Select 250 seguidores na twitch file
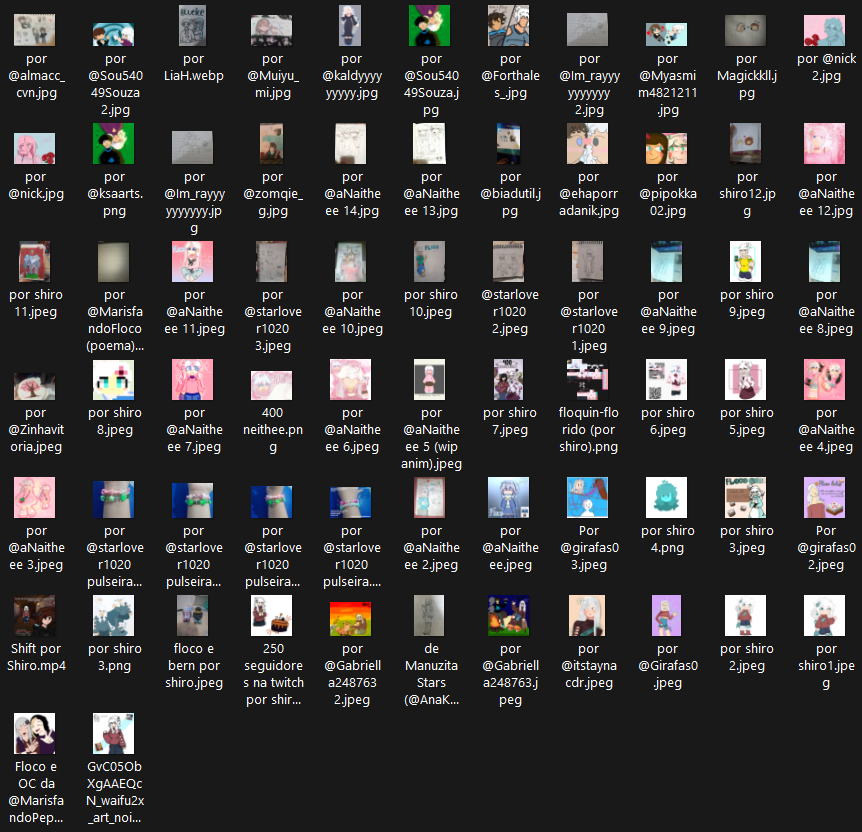The height and width of the screenshot is (832, 862). click(x=272, y=616)
